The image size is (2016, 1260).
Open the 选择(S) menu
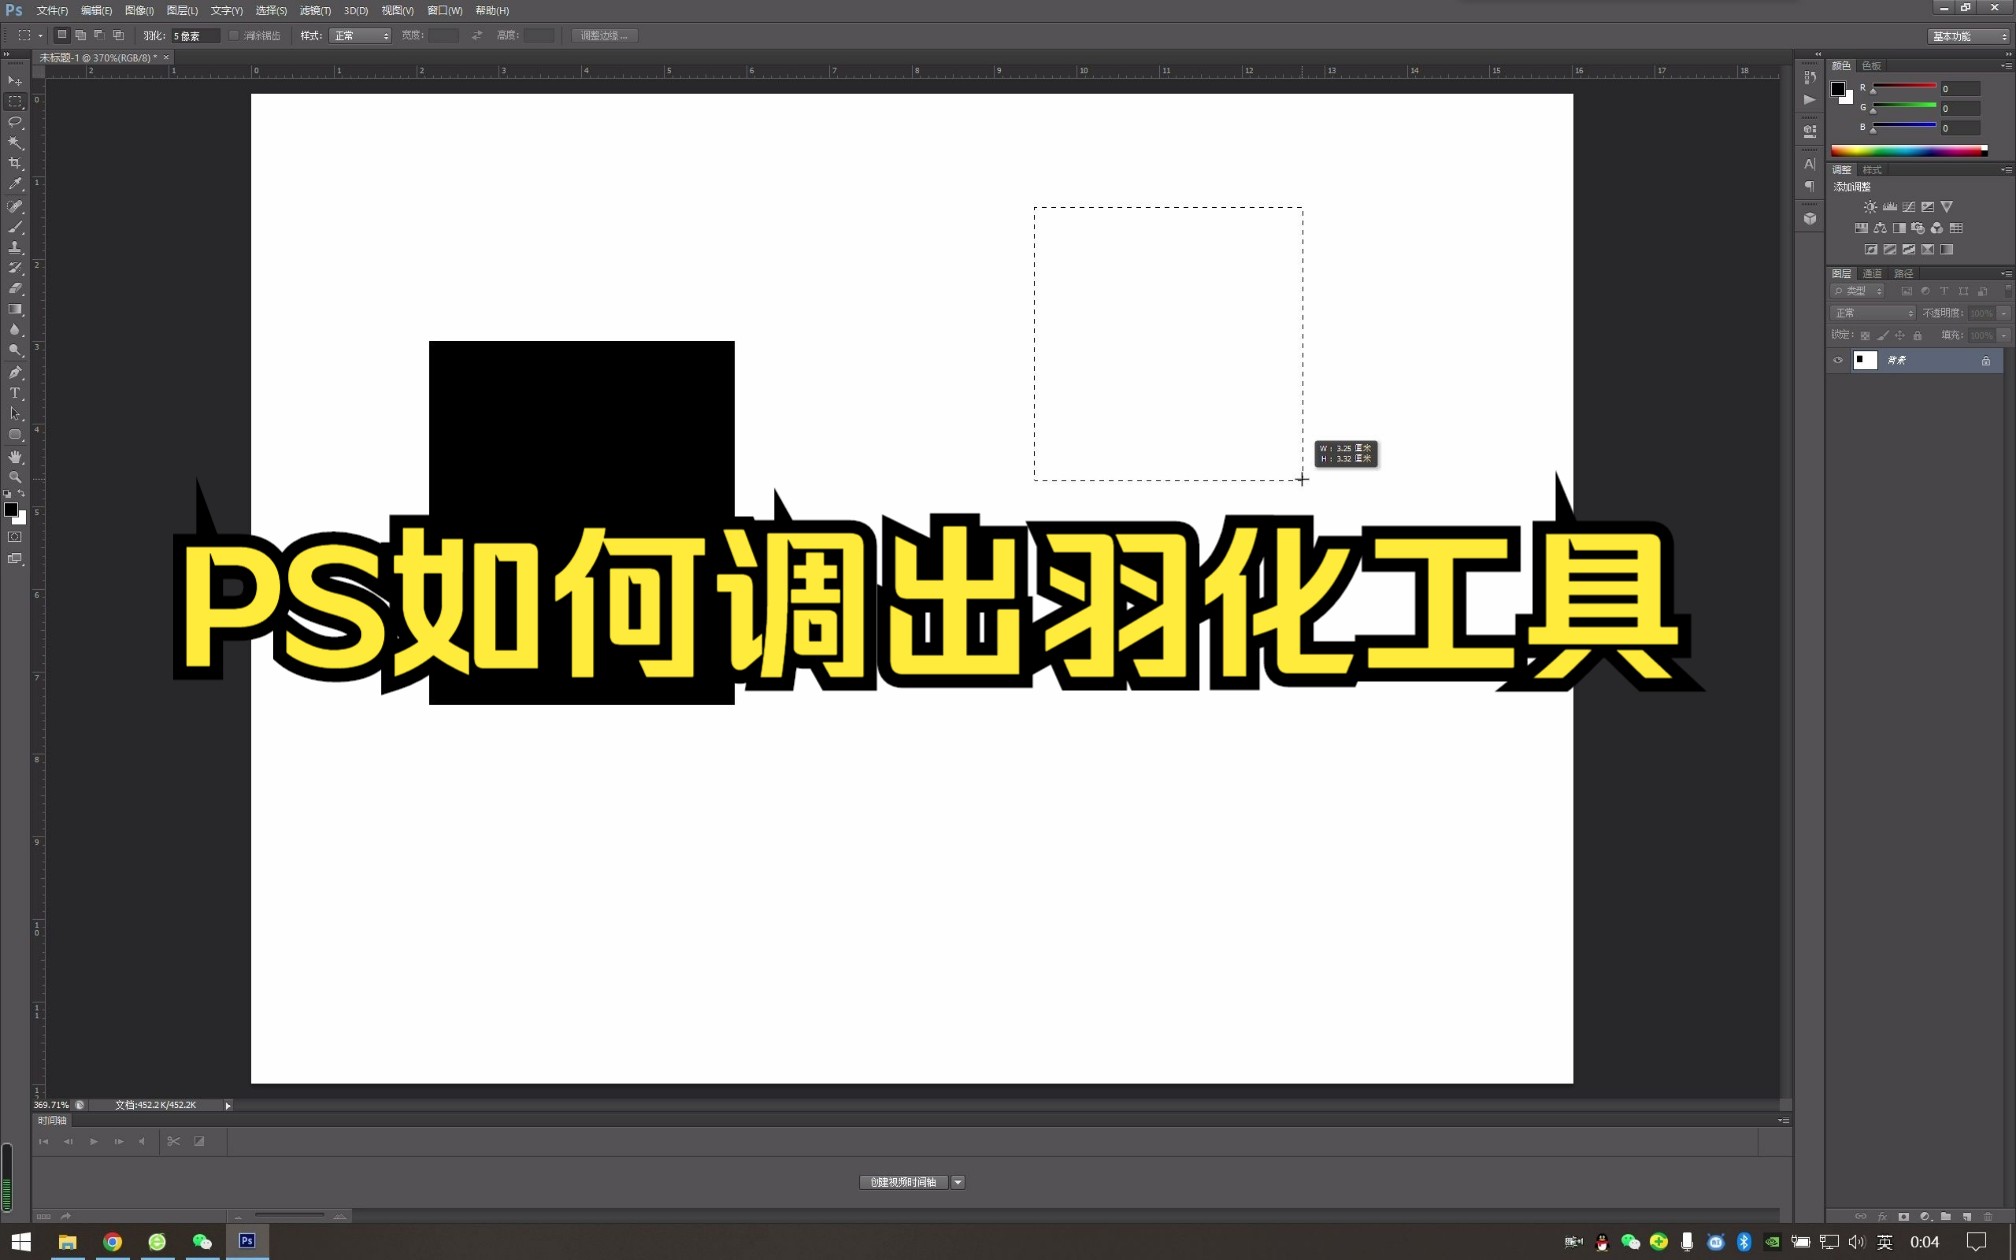(x=271, y=10)
